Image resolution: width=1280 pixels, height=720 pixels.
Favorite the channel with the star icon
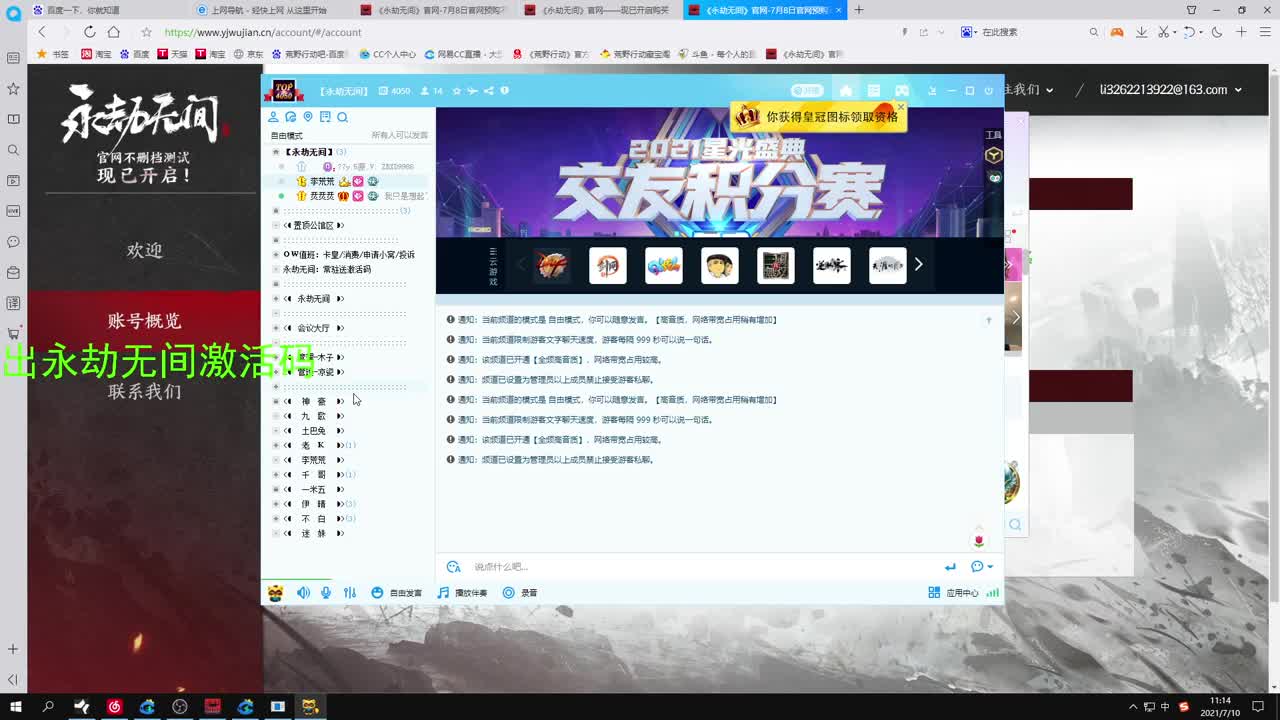457,91
